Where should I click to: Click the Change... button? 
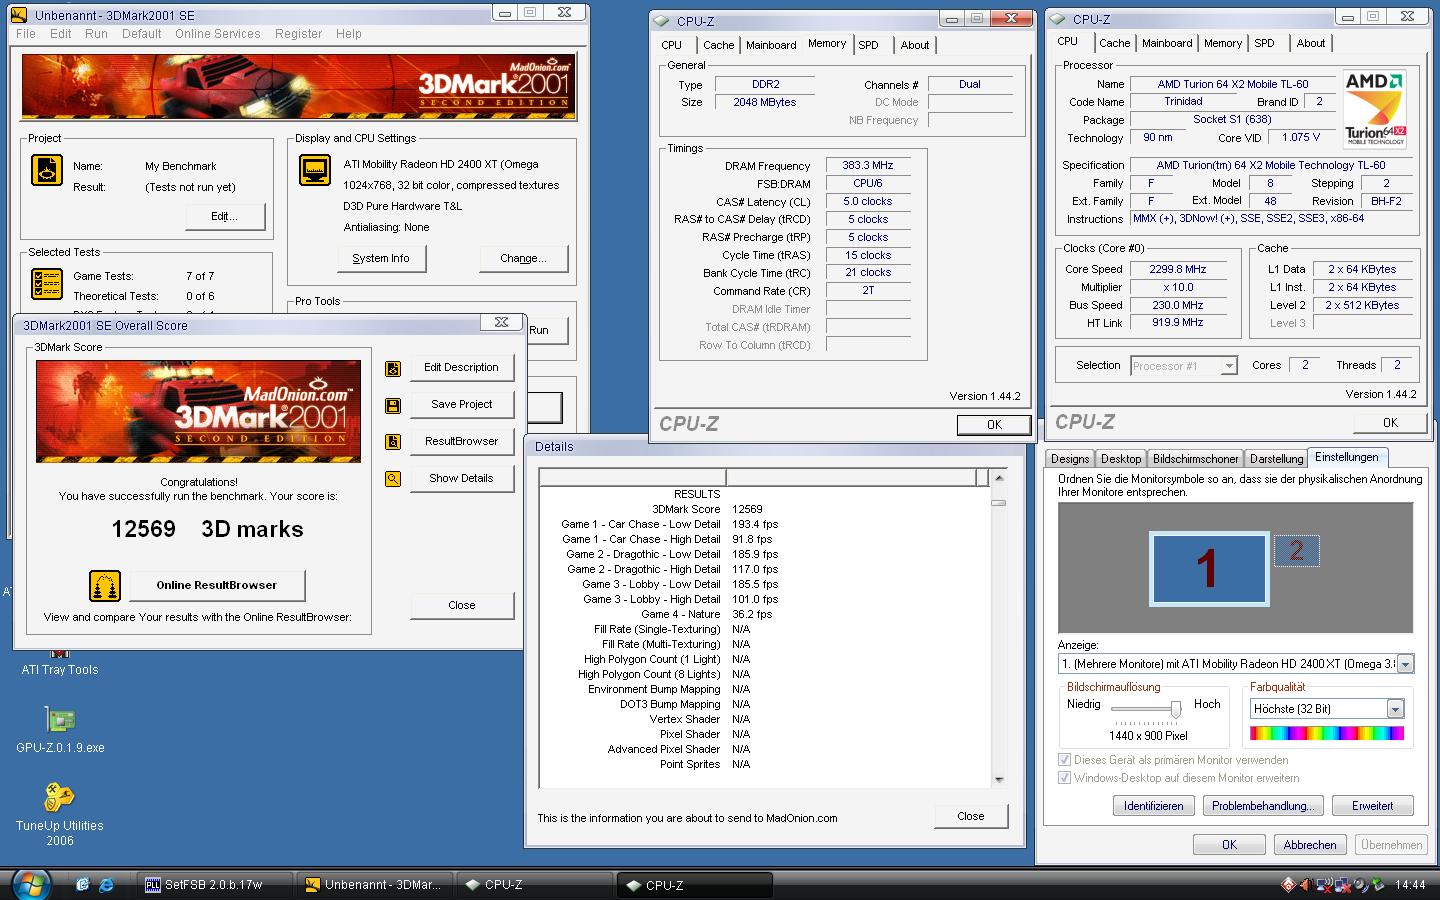point(523,258)
